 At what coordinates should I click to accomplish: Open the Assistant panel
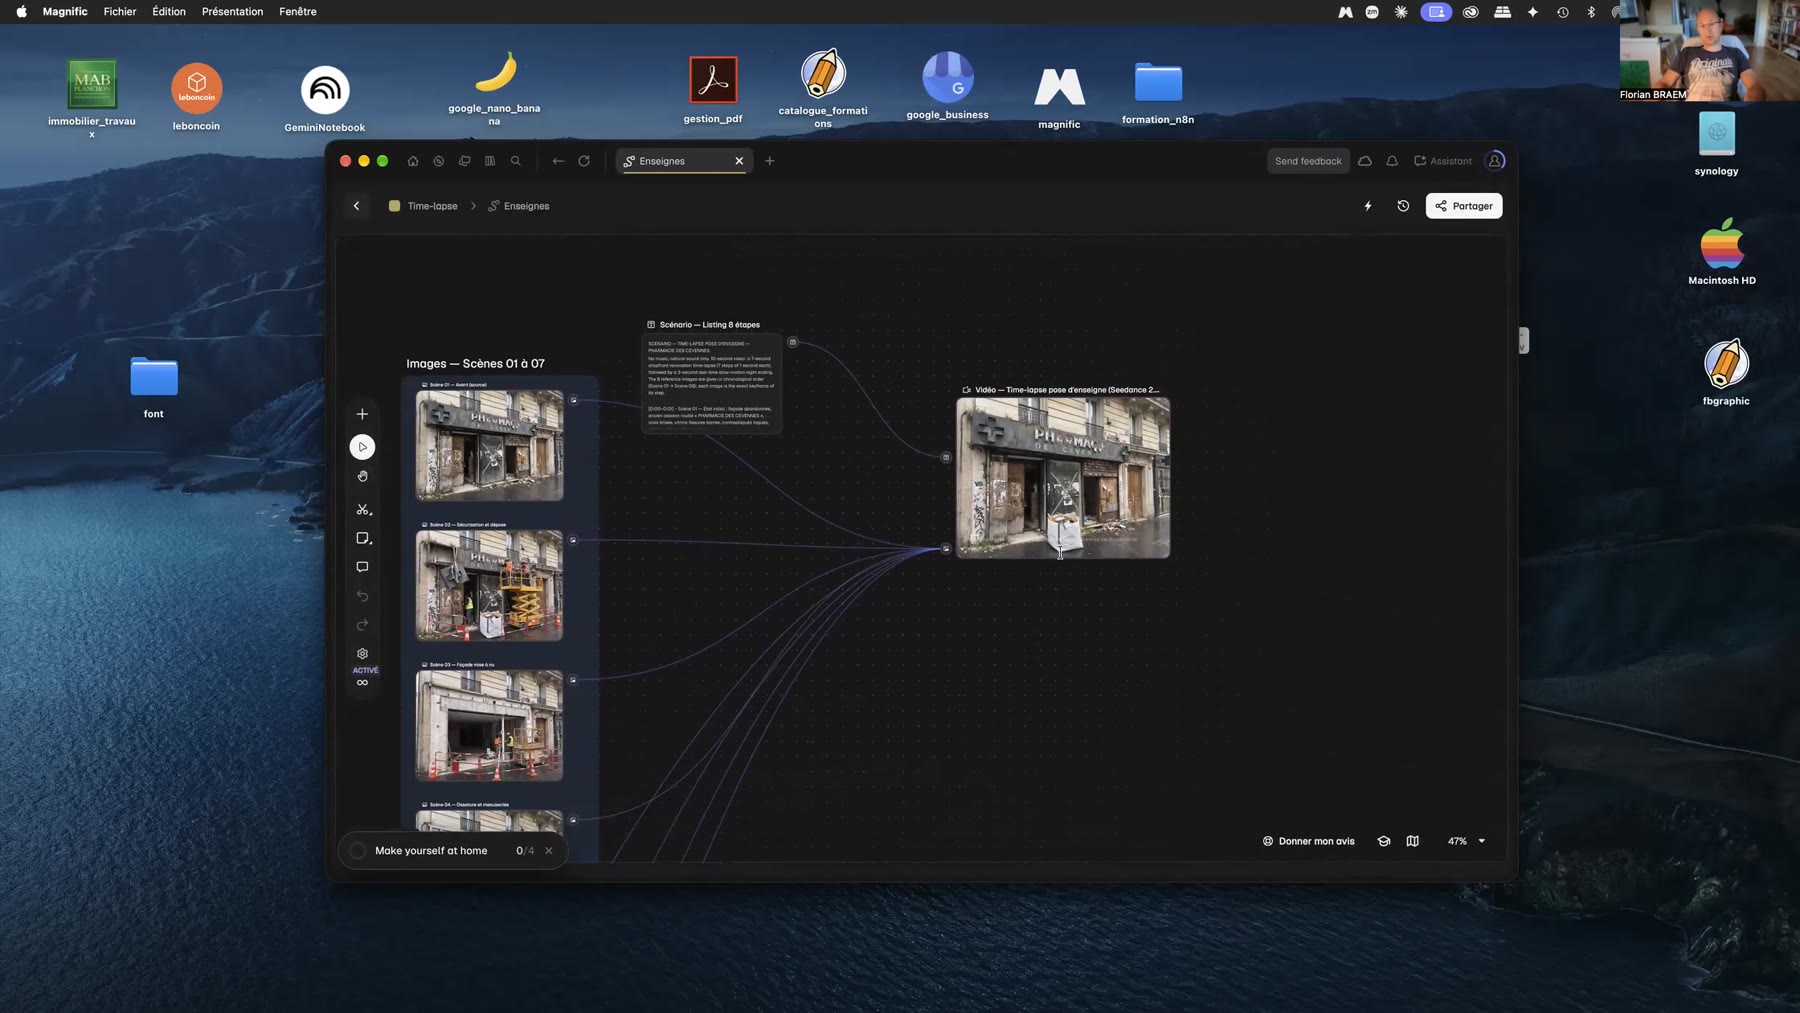click(1442, 161)
